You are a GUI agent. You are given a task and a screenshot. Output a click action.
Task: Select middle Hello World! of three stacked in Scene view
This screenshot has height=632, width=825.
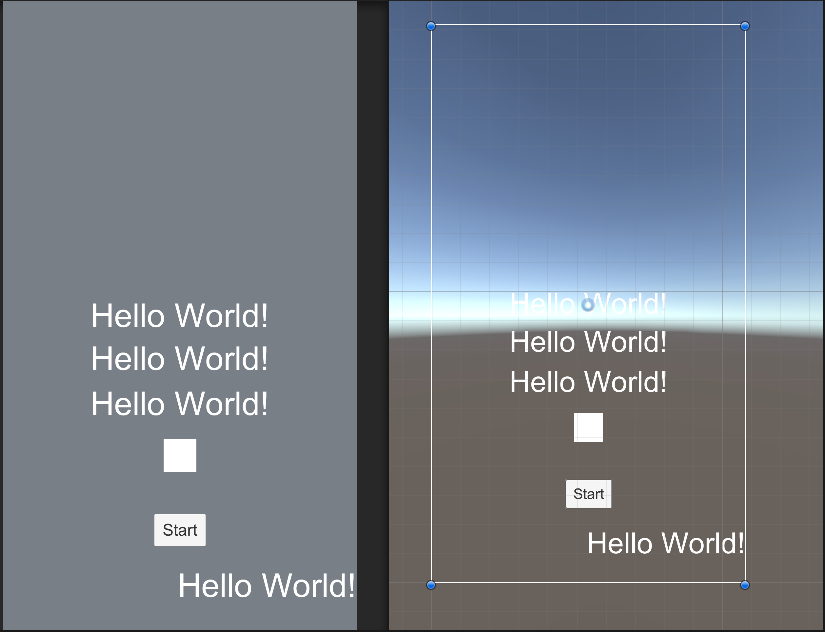point(588,342)
